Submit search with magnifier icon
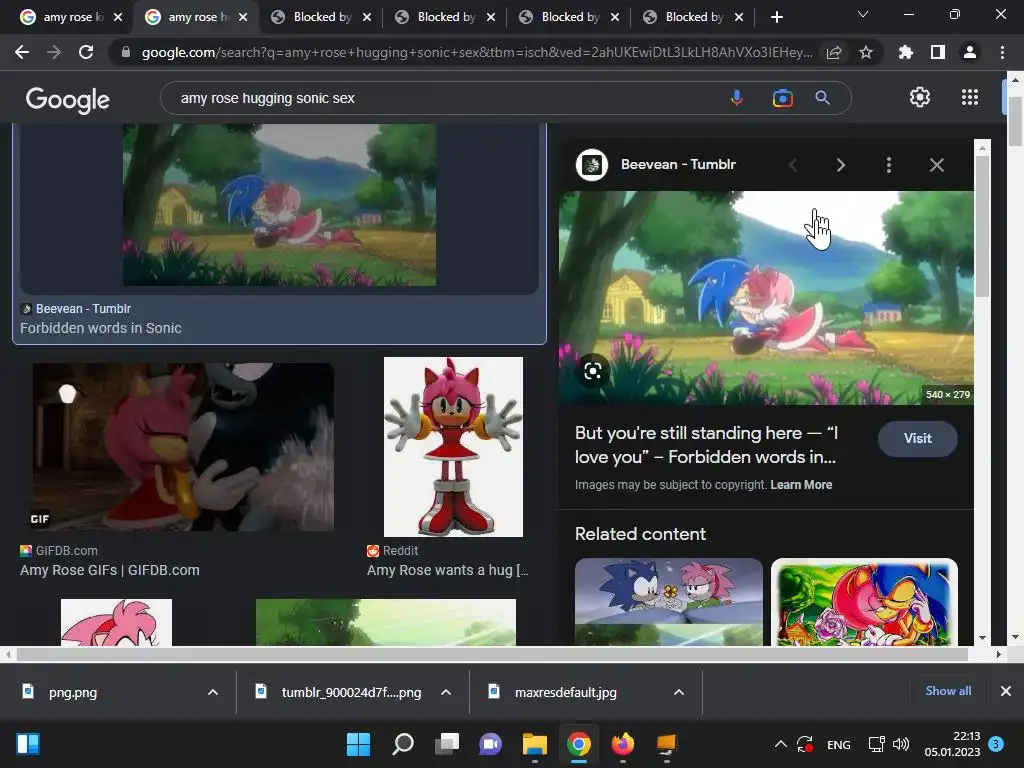Viewport: 1024px width, 768px height. pyautogui.click(x=823, y=98)
